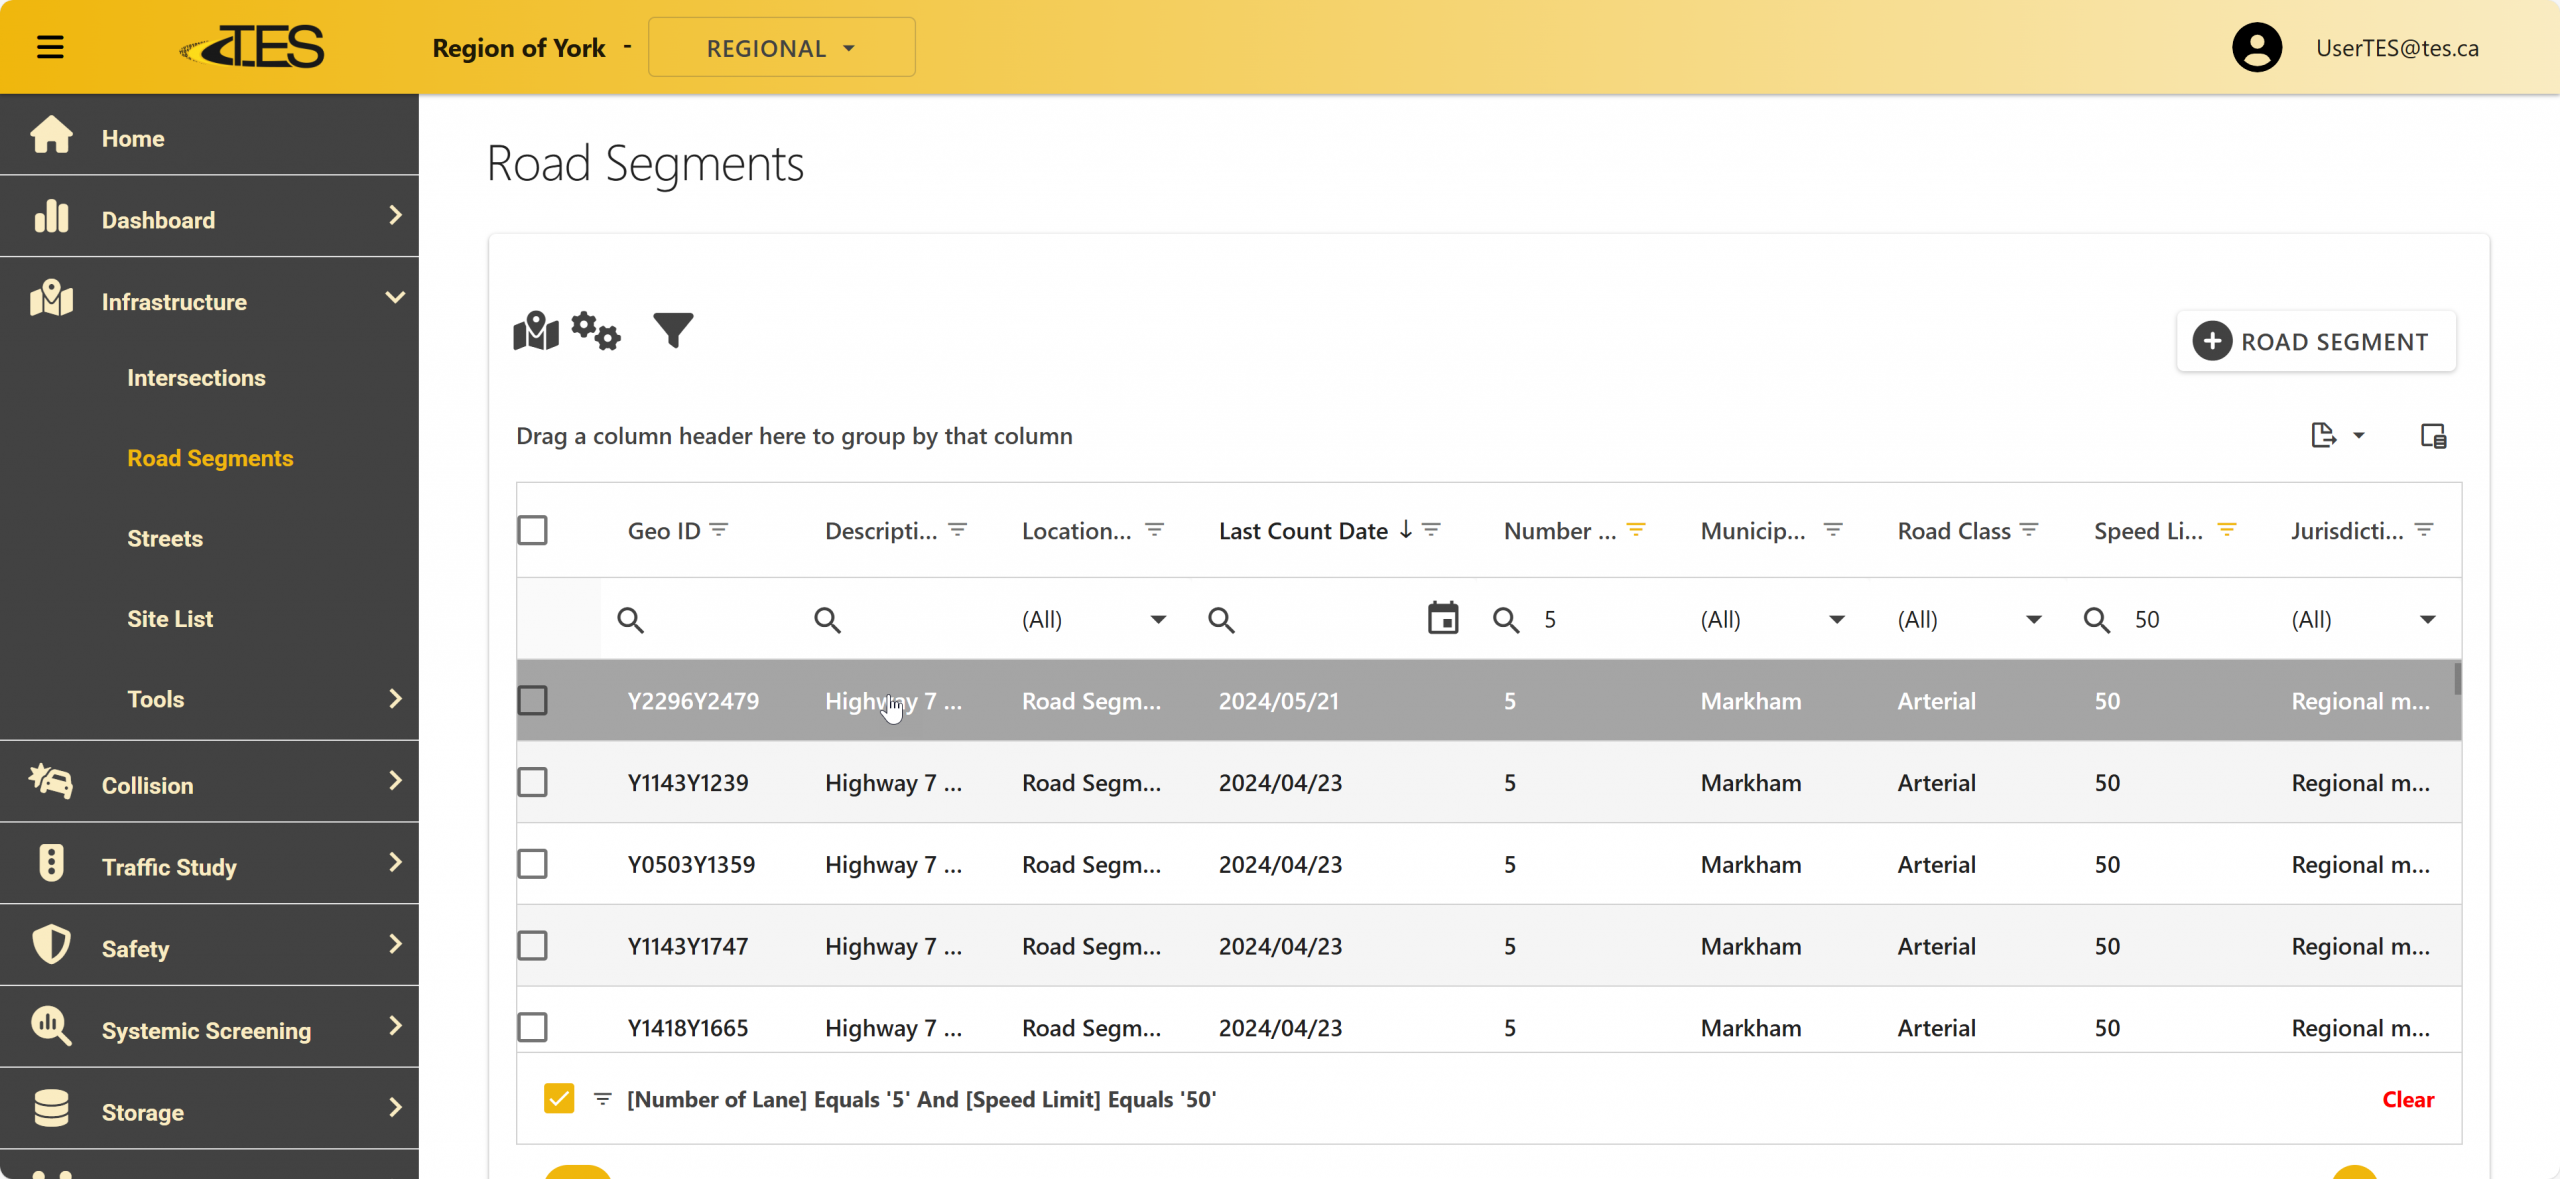Go to Intersections in the sidebar
This screenshot has width=2560, height=1179.
(x=196, y=378)
